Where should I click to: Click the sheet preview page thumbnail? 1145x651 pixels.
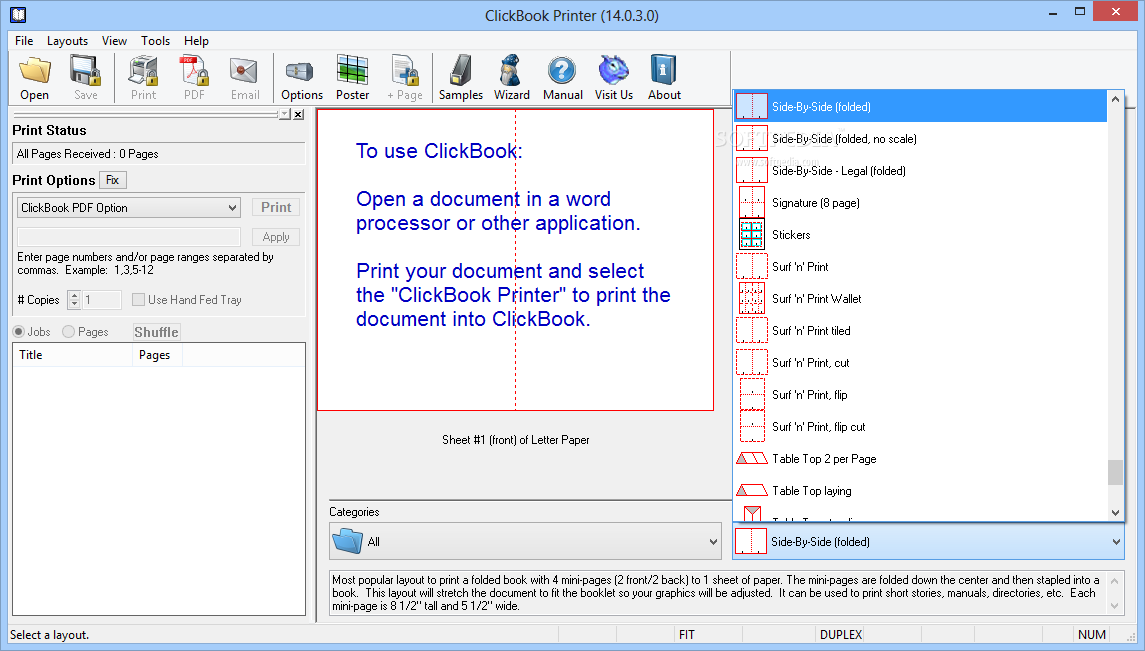[x=516, y=260]
